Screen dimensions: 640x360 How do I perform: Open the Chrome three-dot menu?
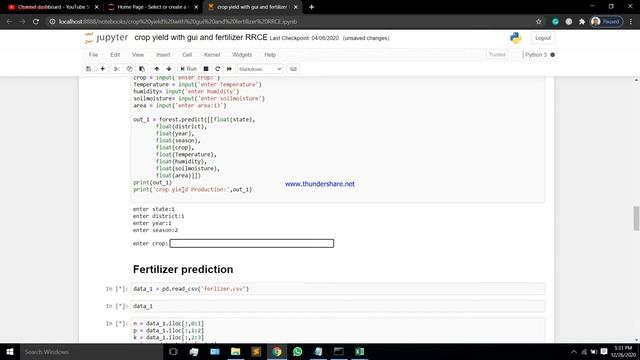(x=631, y=22)
